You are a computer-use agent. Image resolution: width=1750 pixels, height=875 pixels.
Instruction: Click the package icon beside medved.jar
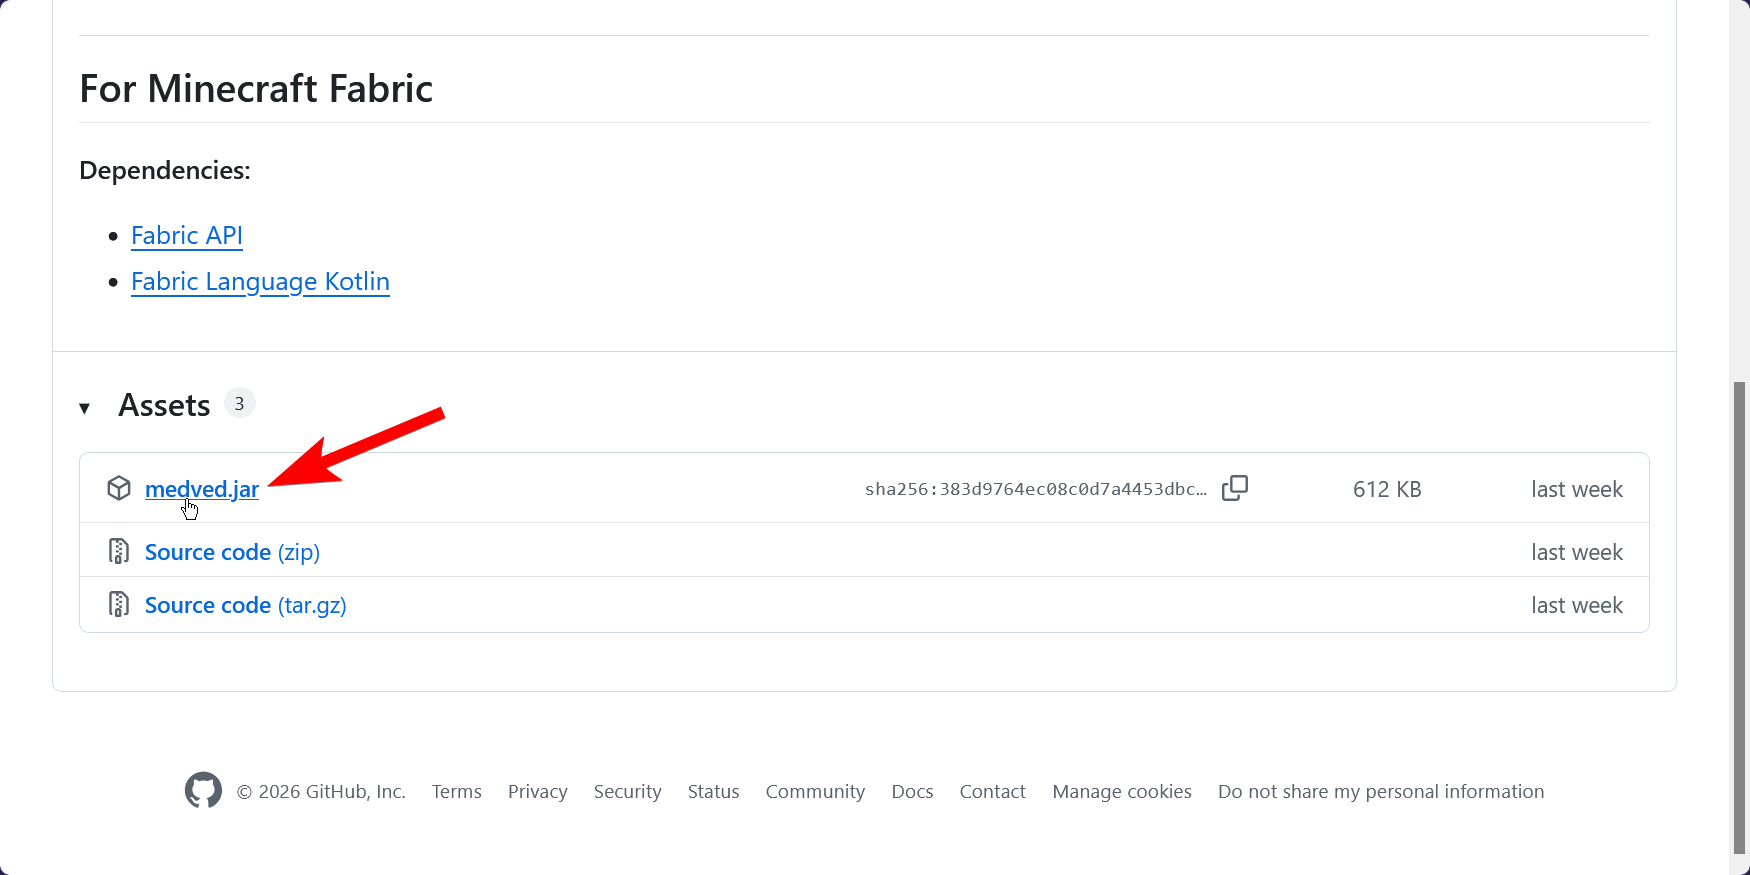pos(119,488)
